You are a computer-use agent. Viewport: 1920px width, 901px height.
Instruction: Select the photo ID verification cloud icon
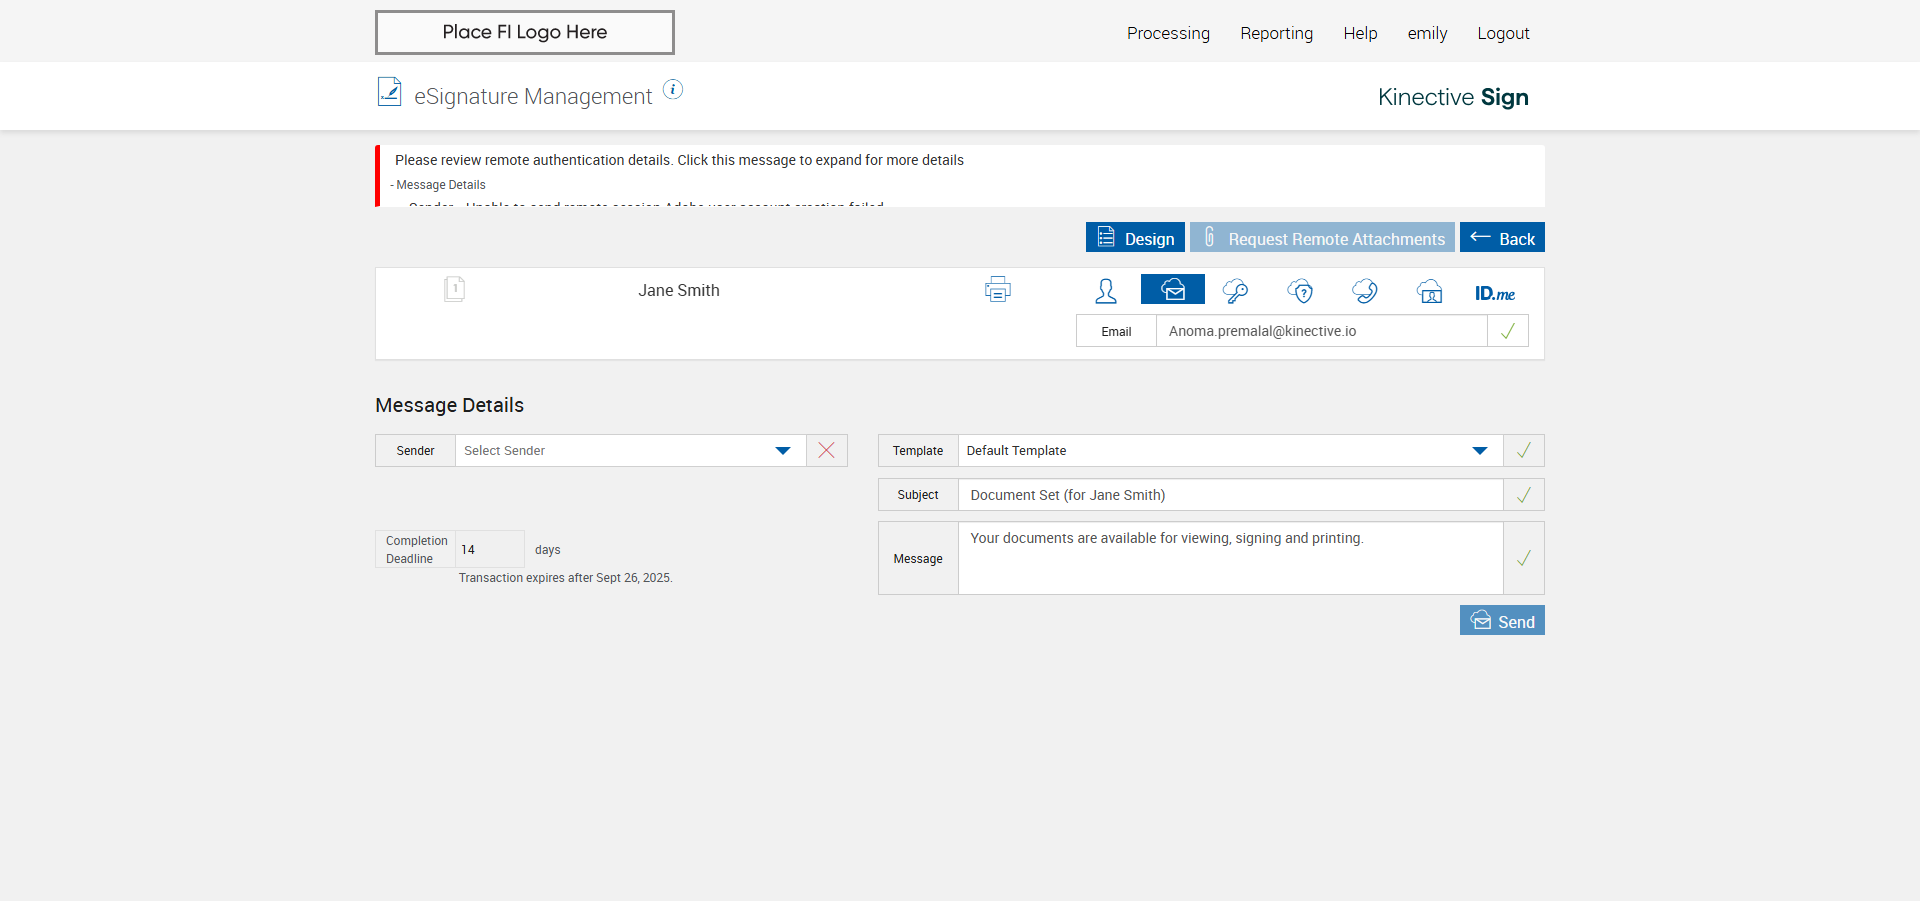pos(1429,291)
